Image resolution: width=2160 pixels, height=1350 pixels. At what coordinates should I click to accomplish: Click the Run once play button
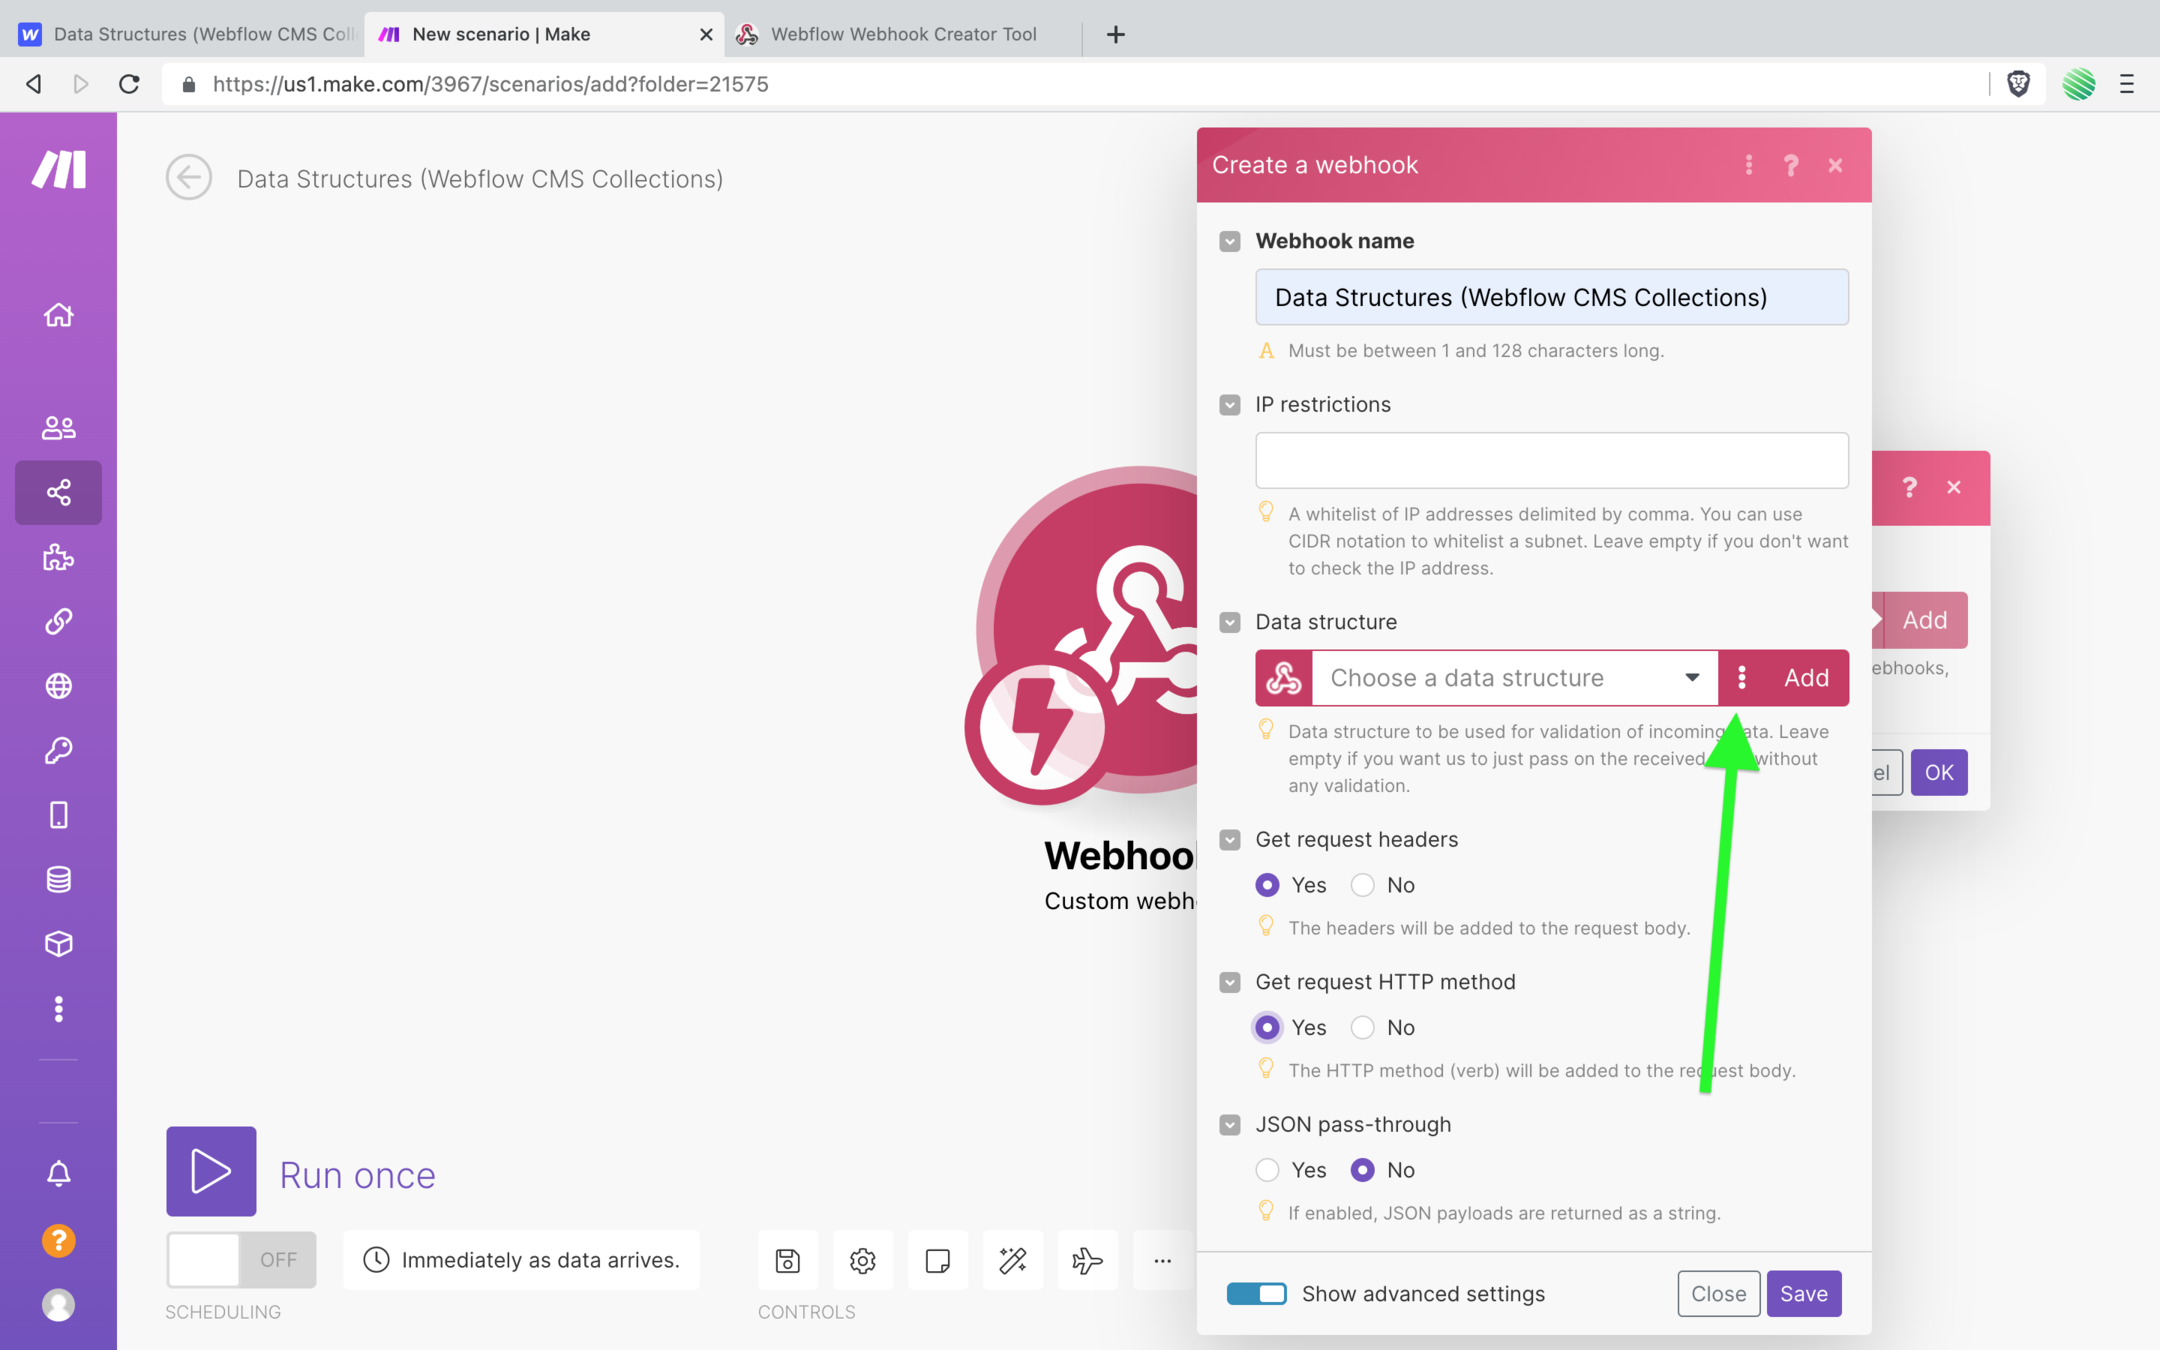point(211,1171)
